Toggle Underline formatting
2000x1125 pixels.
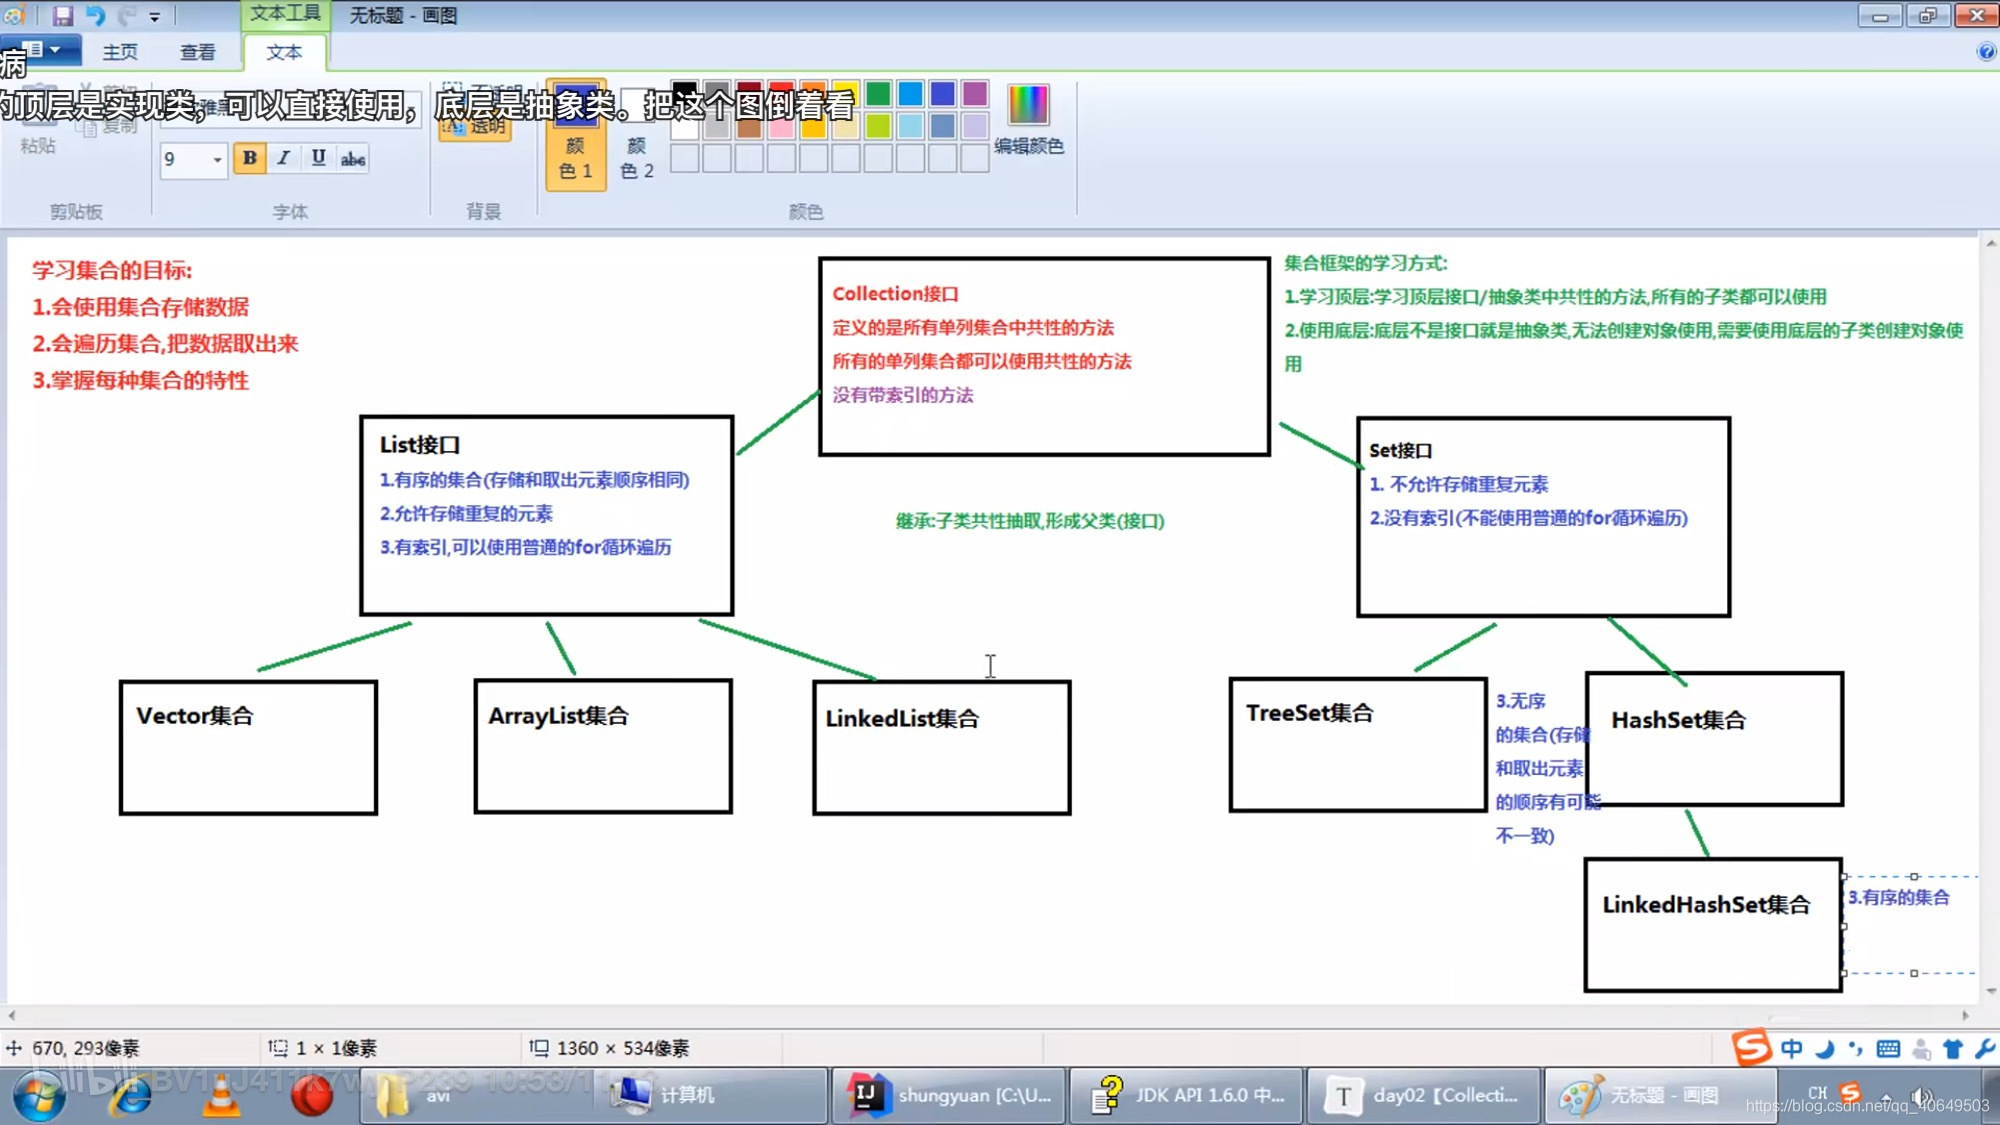pos(318,158)
